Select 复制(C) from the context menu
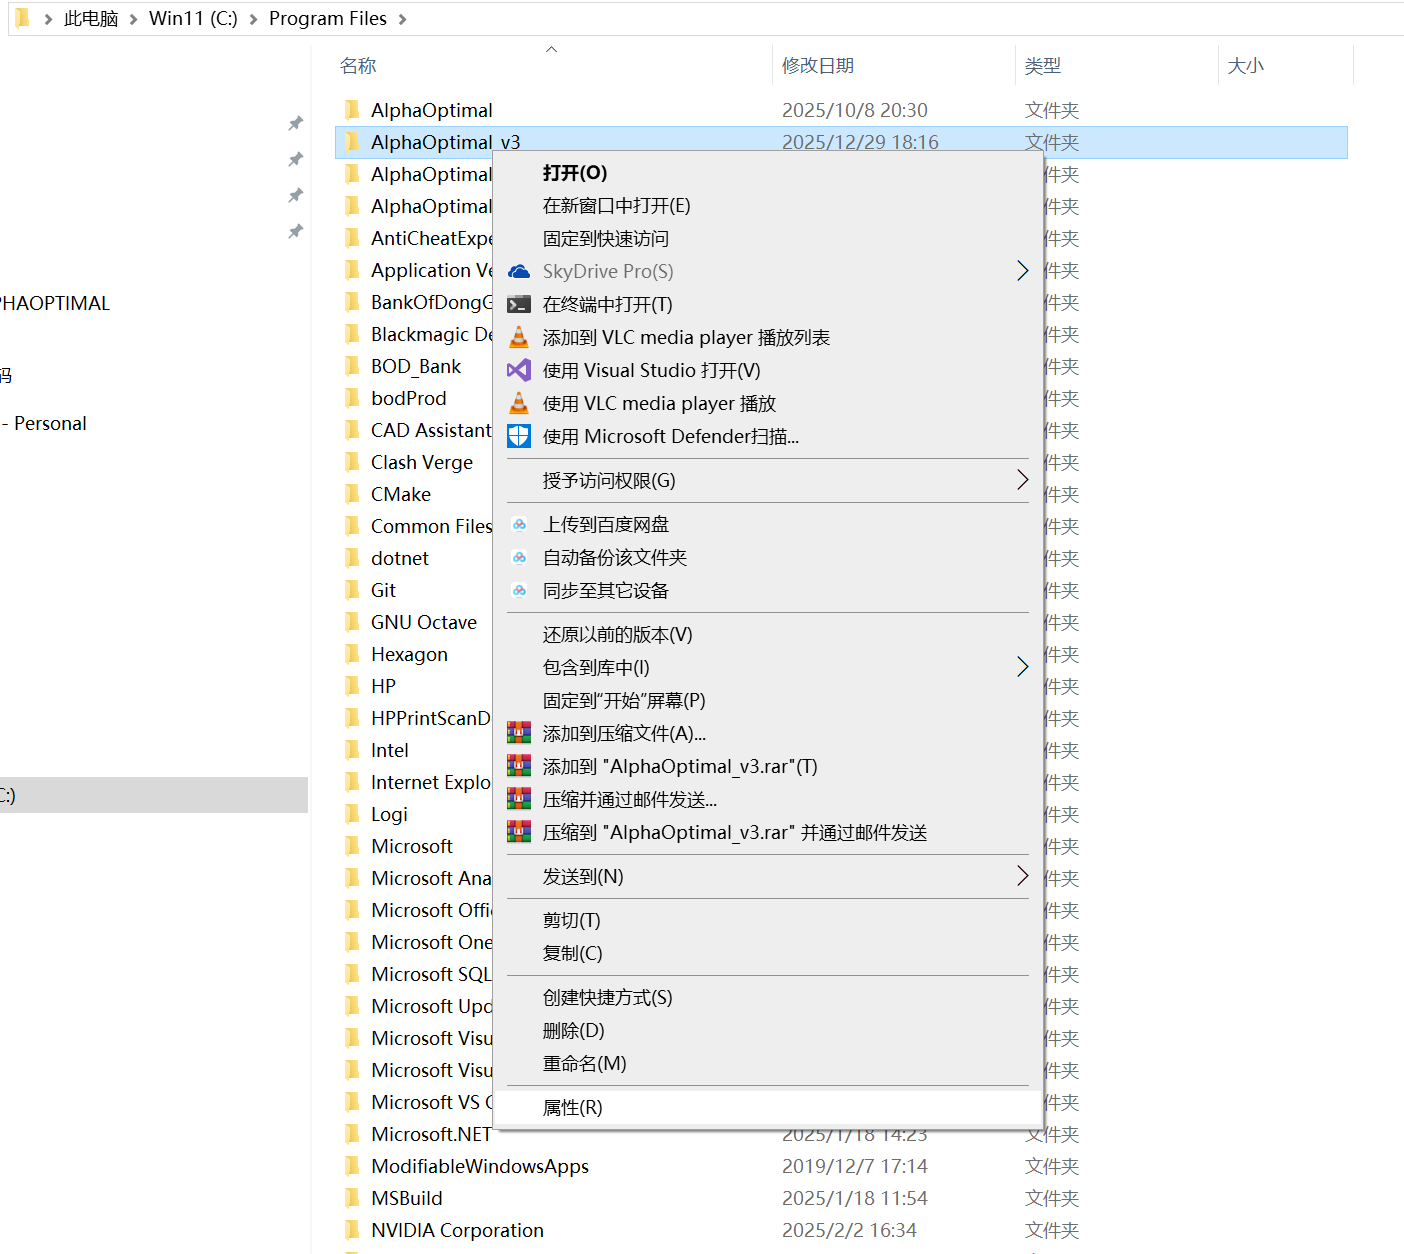The width and height of the screenshot is (1404, 1254). 572,954
